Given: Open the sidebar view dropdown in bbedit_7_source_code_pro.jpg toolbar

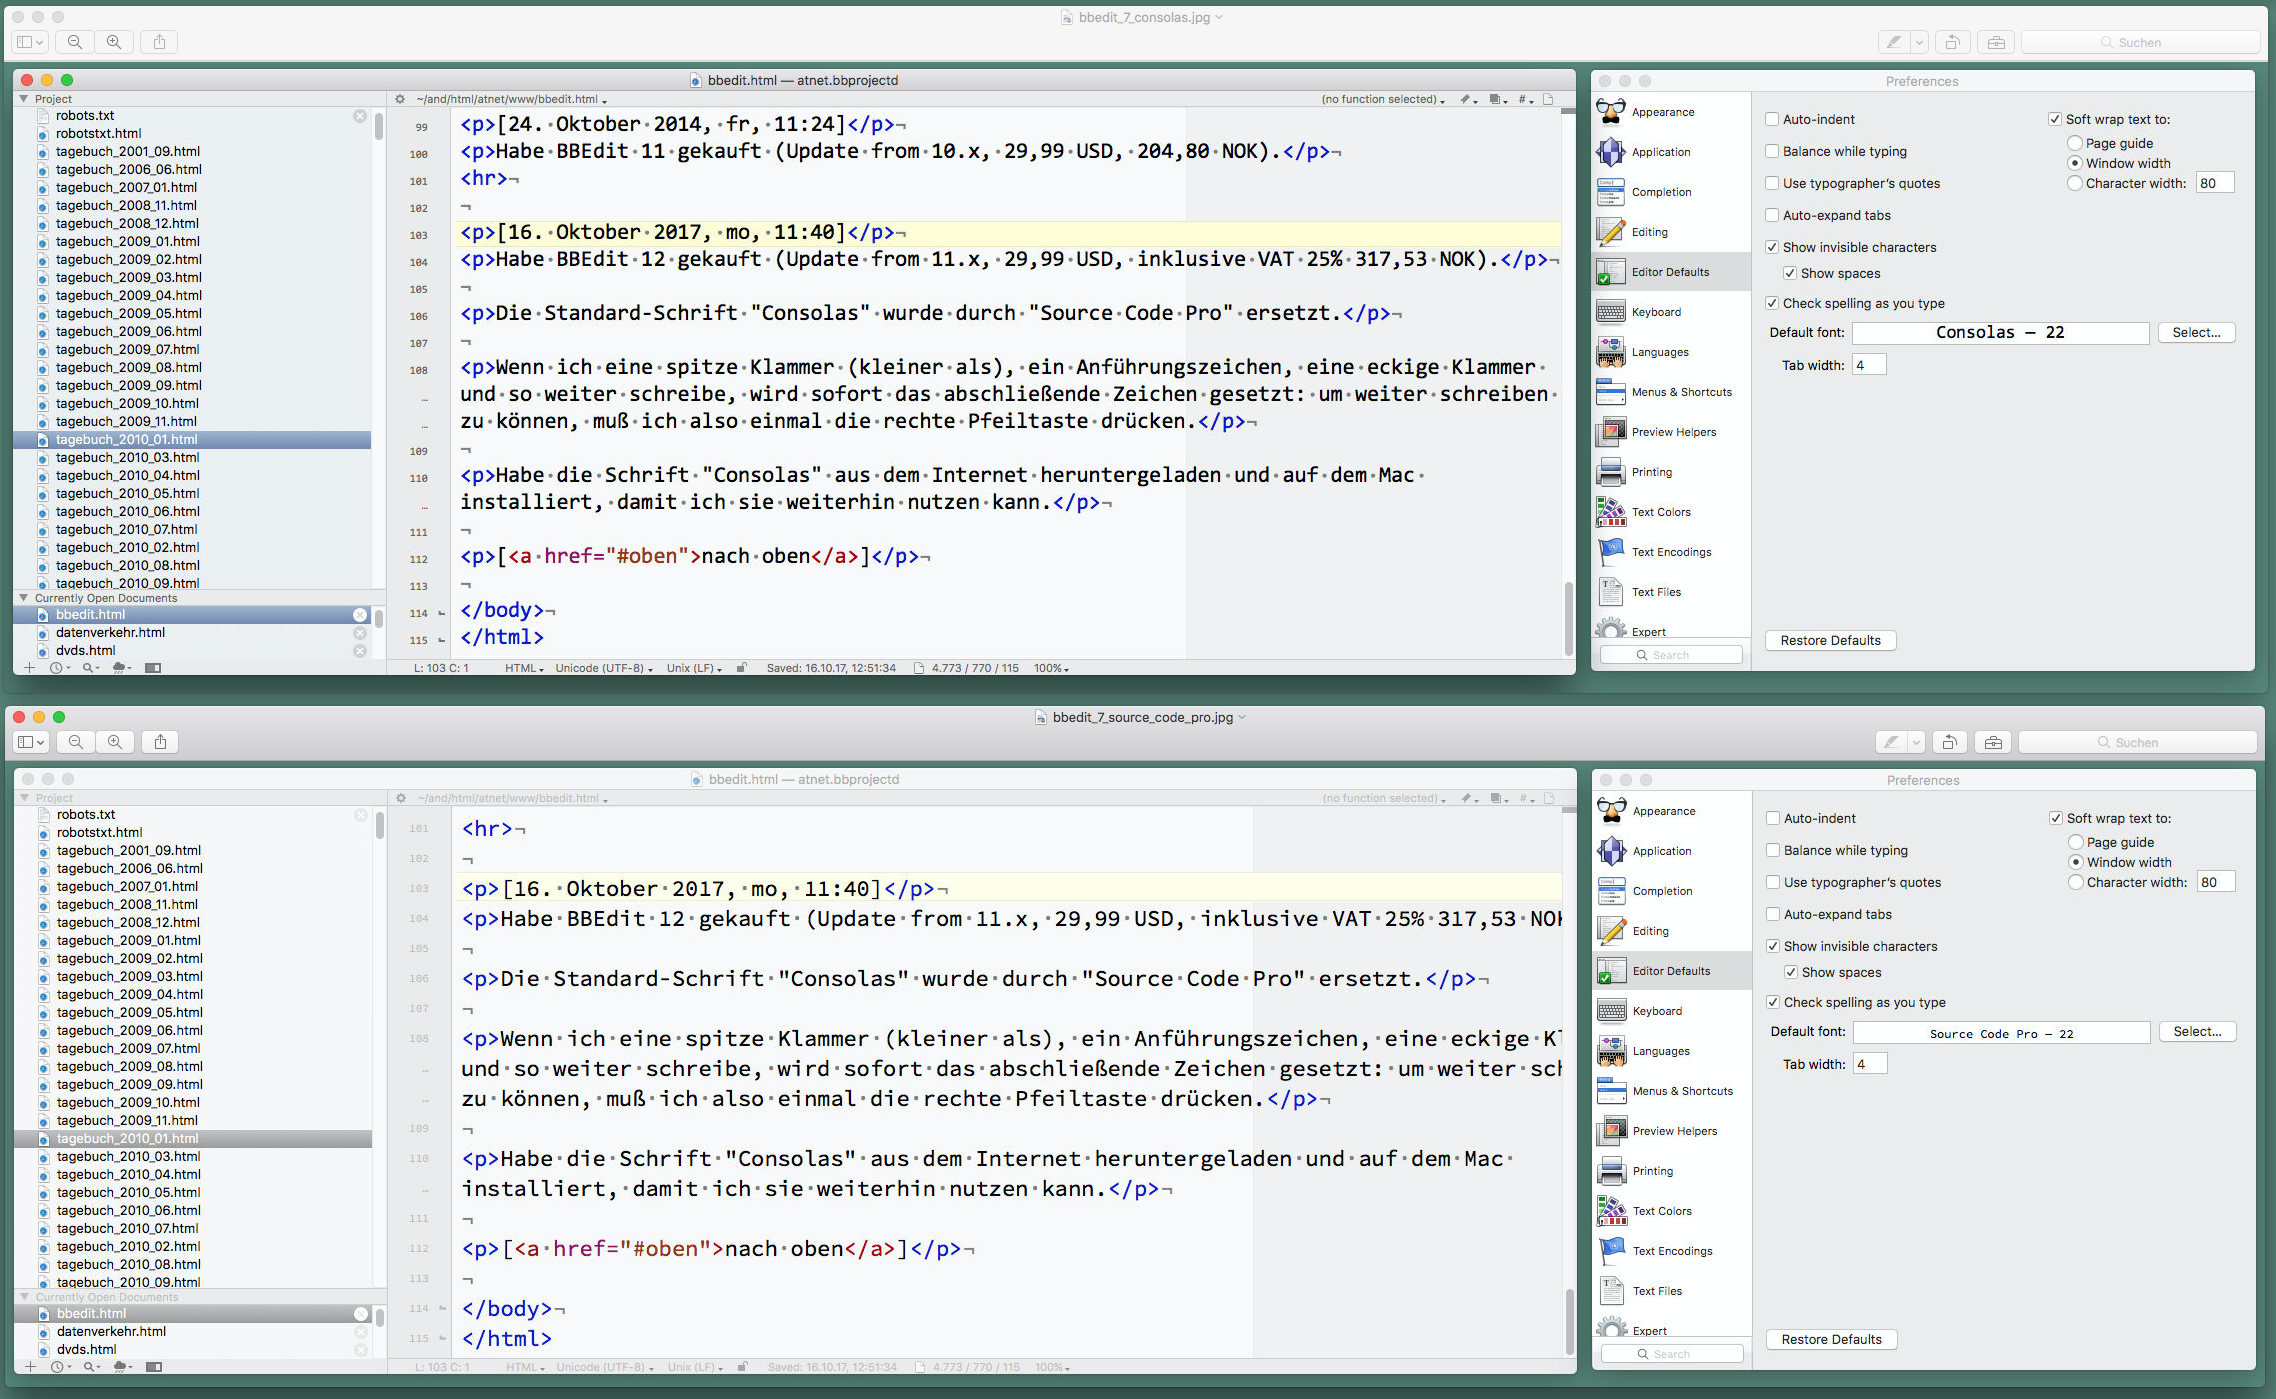Looking at the screenshot, I should point(31,742).
